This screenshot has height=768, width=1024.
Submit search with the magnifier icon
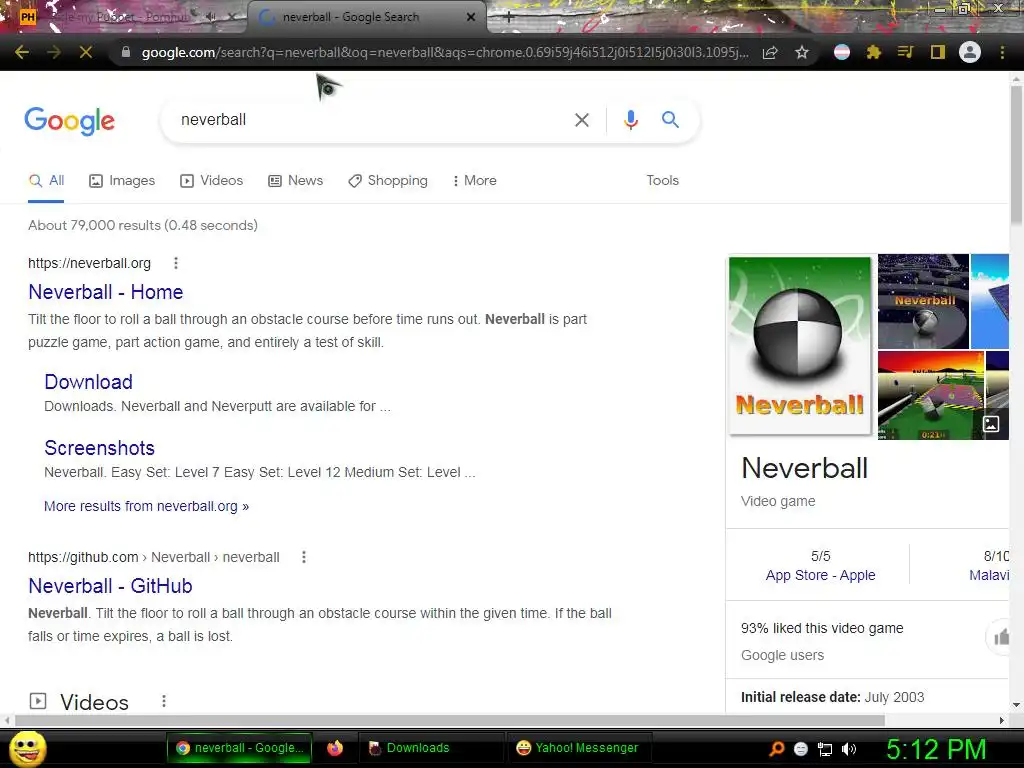click(670, 120)
